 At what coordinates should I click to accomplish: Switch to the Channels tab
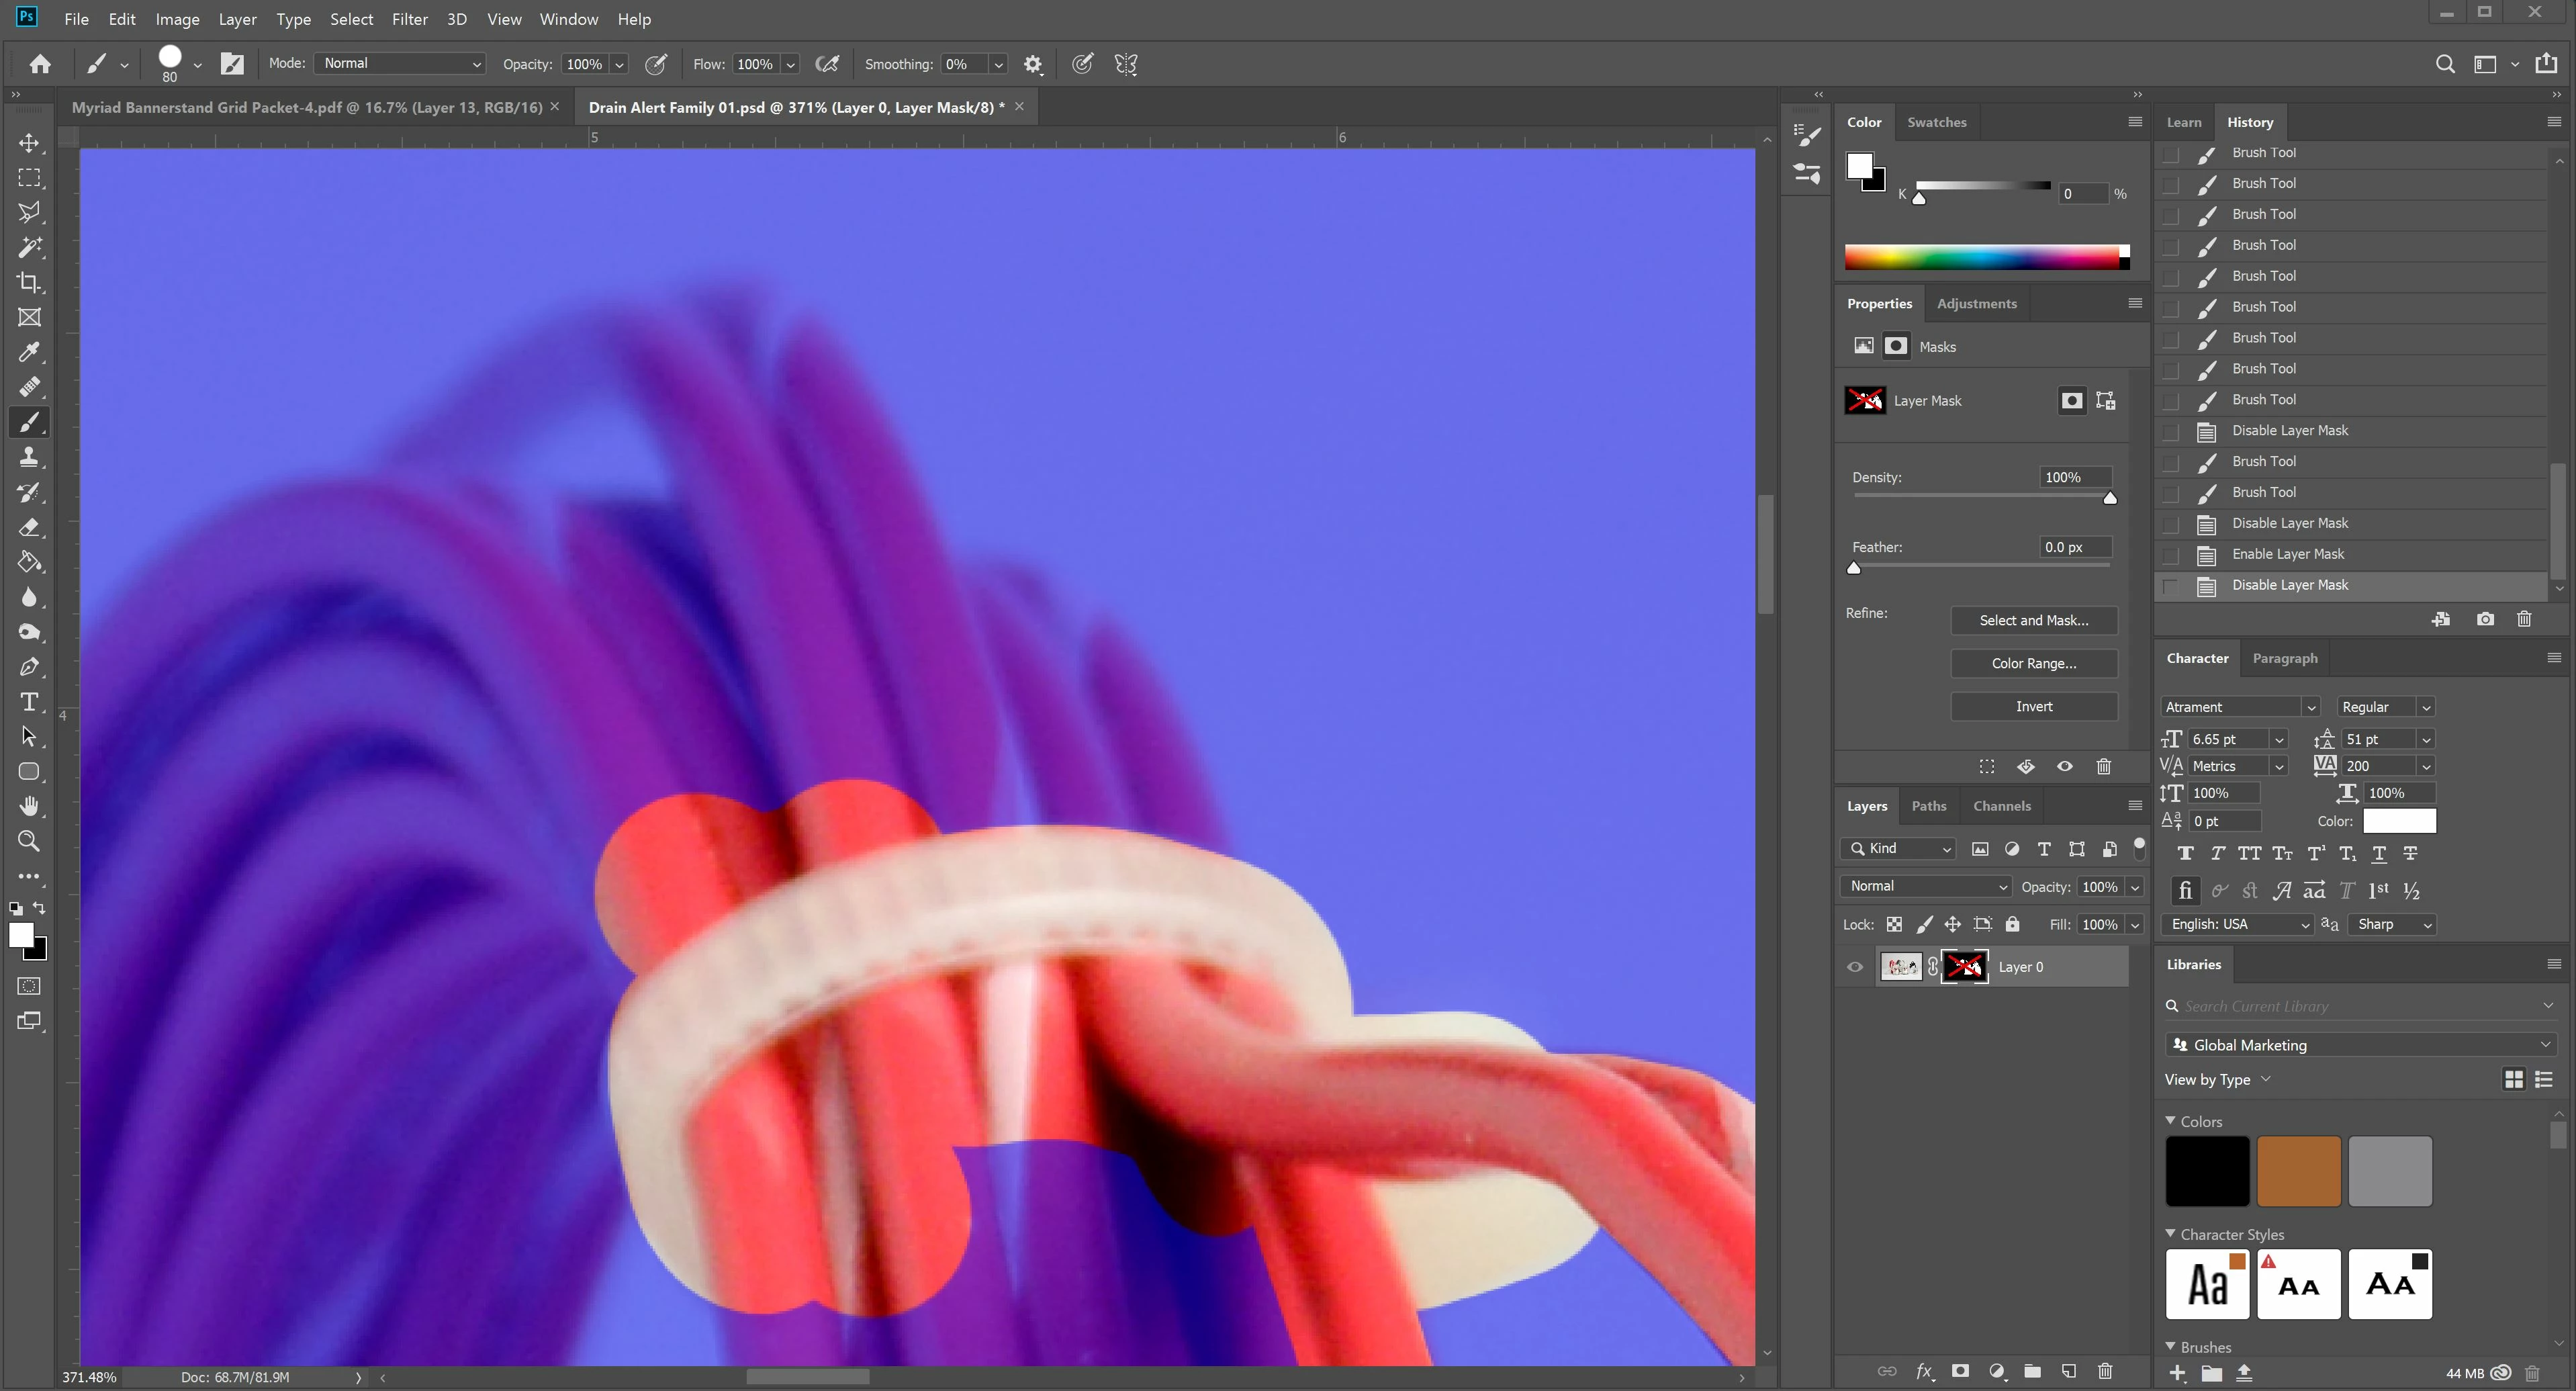click(2001, 806)
